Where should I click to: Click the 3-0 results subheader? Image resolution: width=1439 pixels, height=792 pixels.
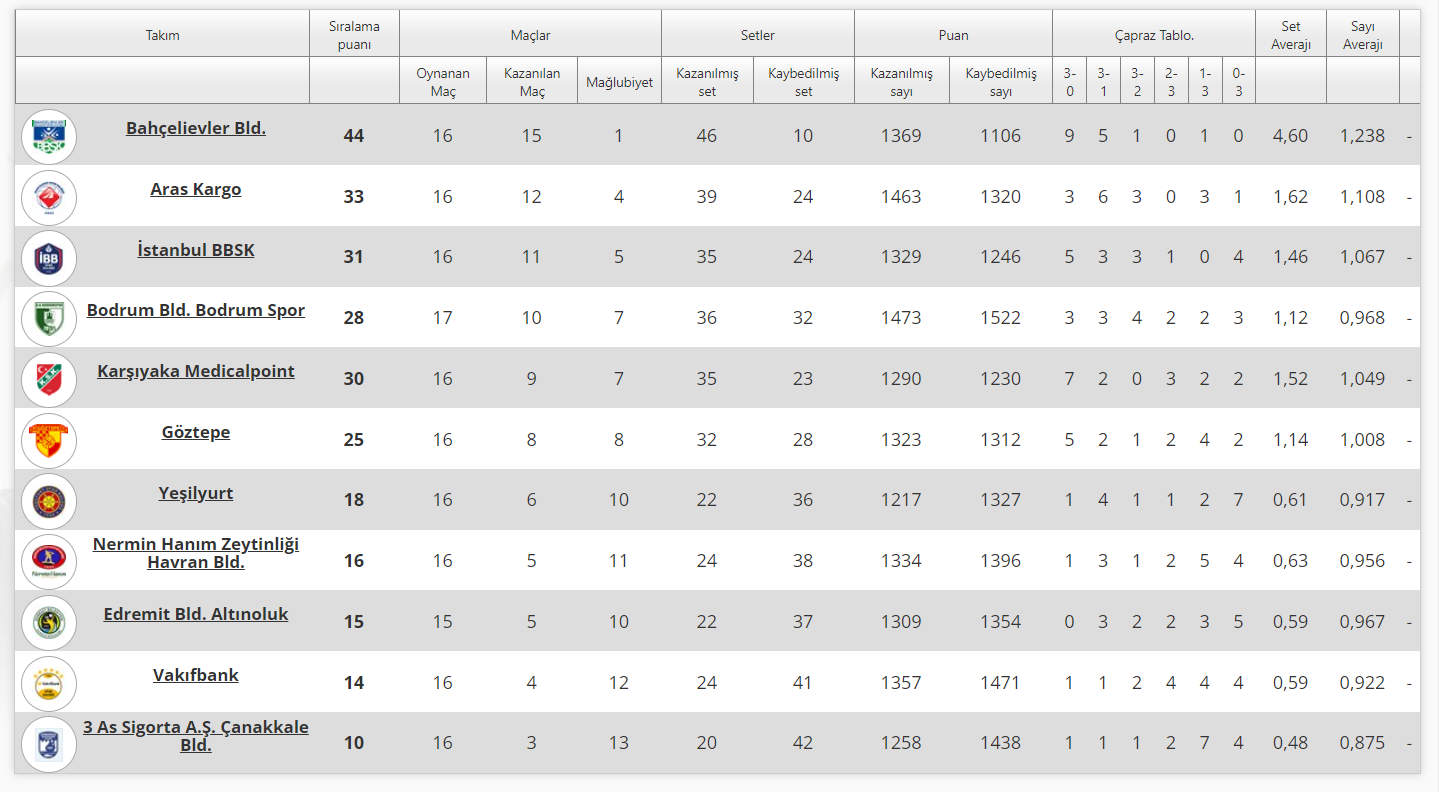[x=1069, y=82]
